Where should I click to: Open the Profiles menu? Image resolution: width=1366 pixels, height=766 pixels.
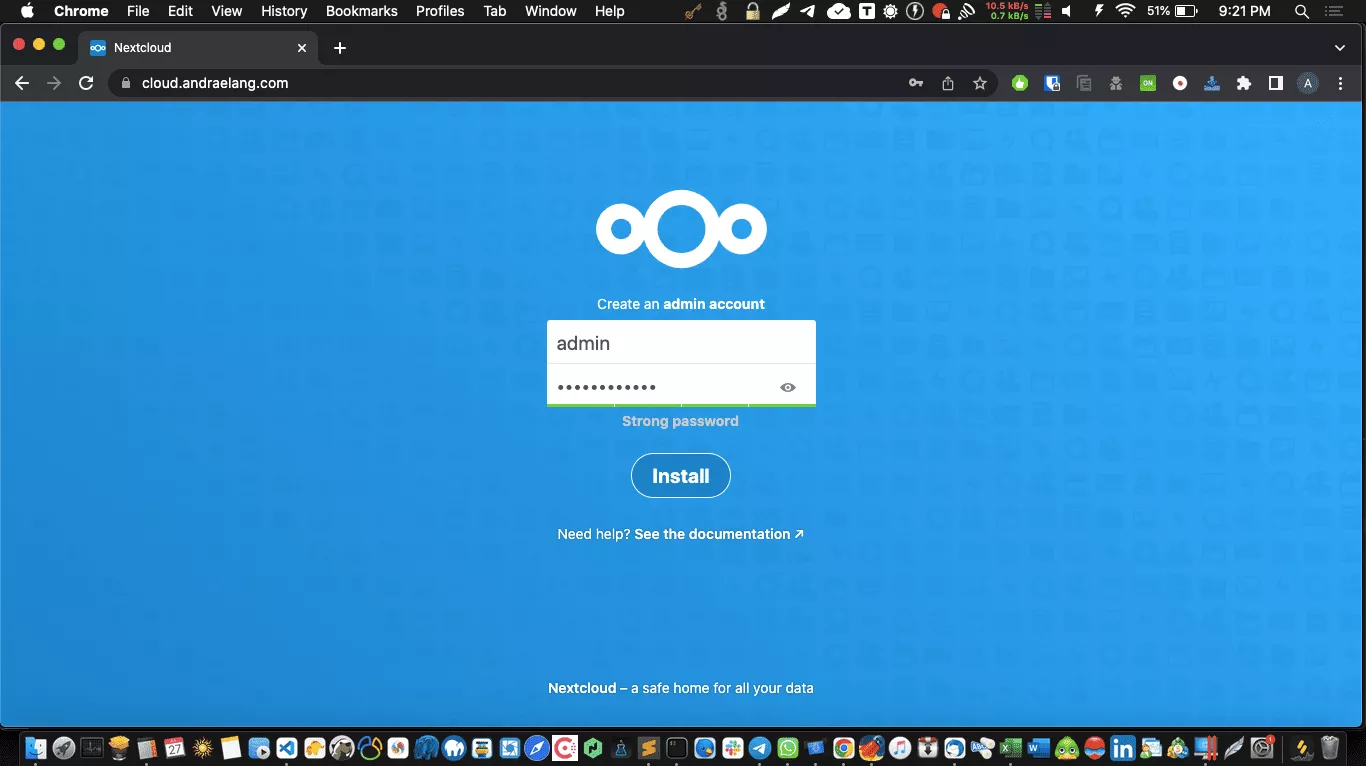[x=440, y=11]
